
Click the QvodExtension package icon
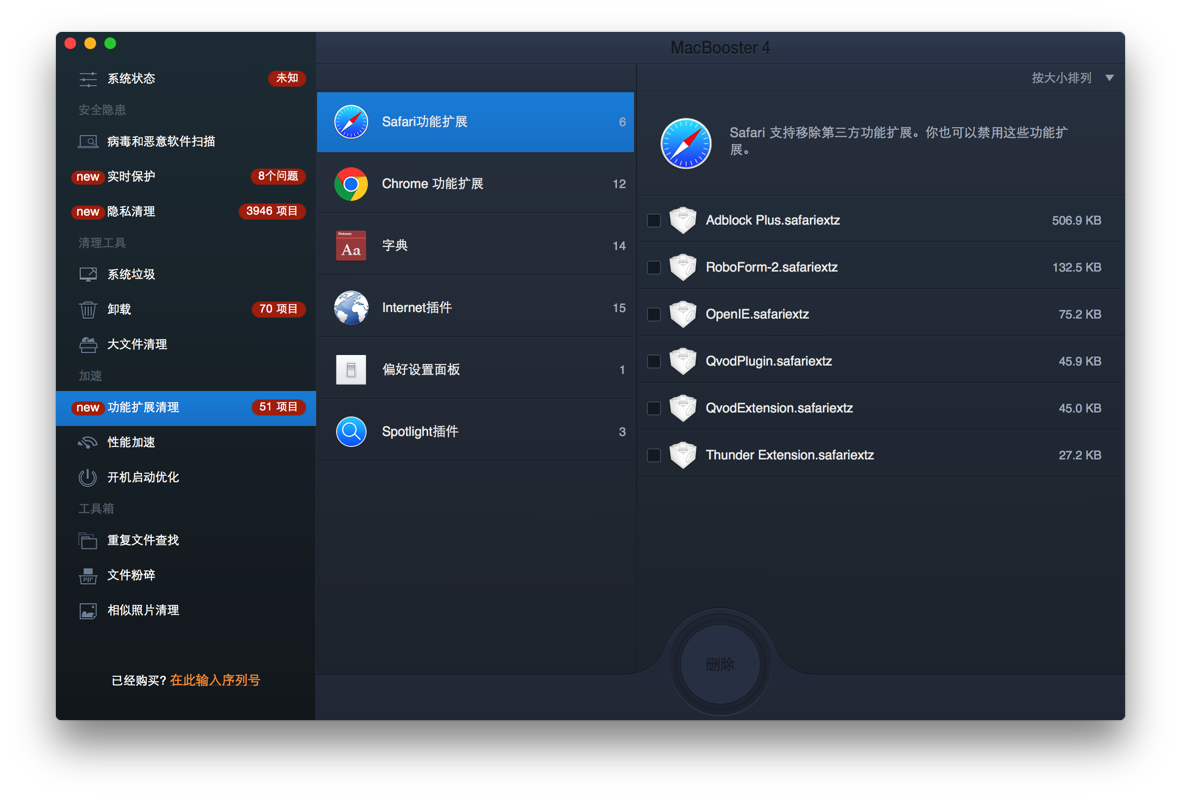tap(683, 408)
